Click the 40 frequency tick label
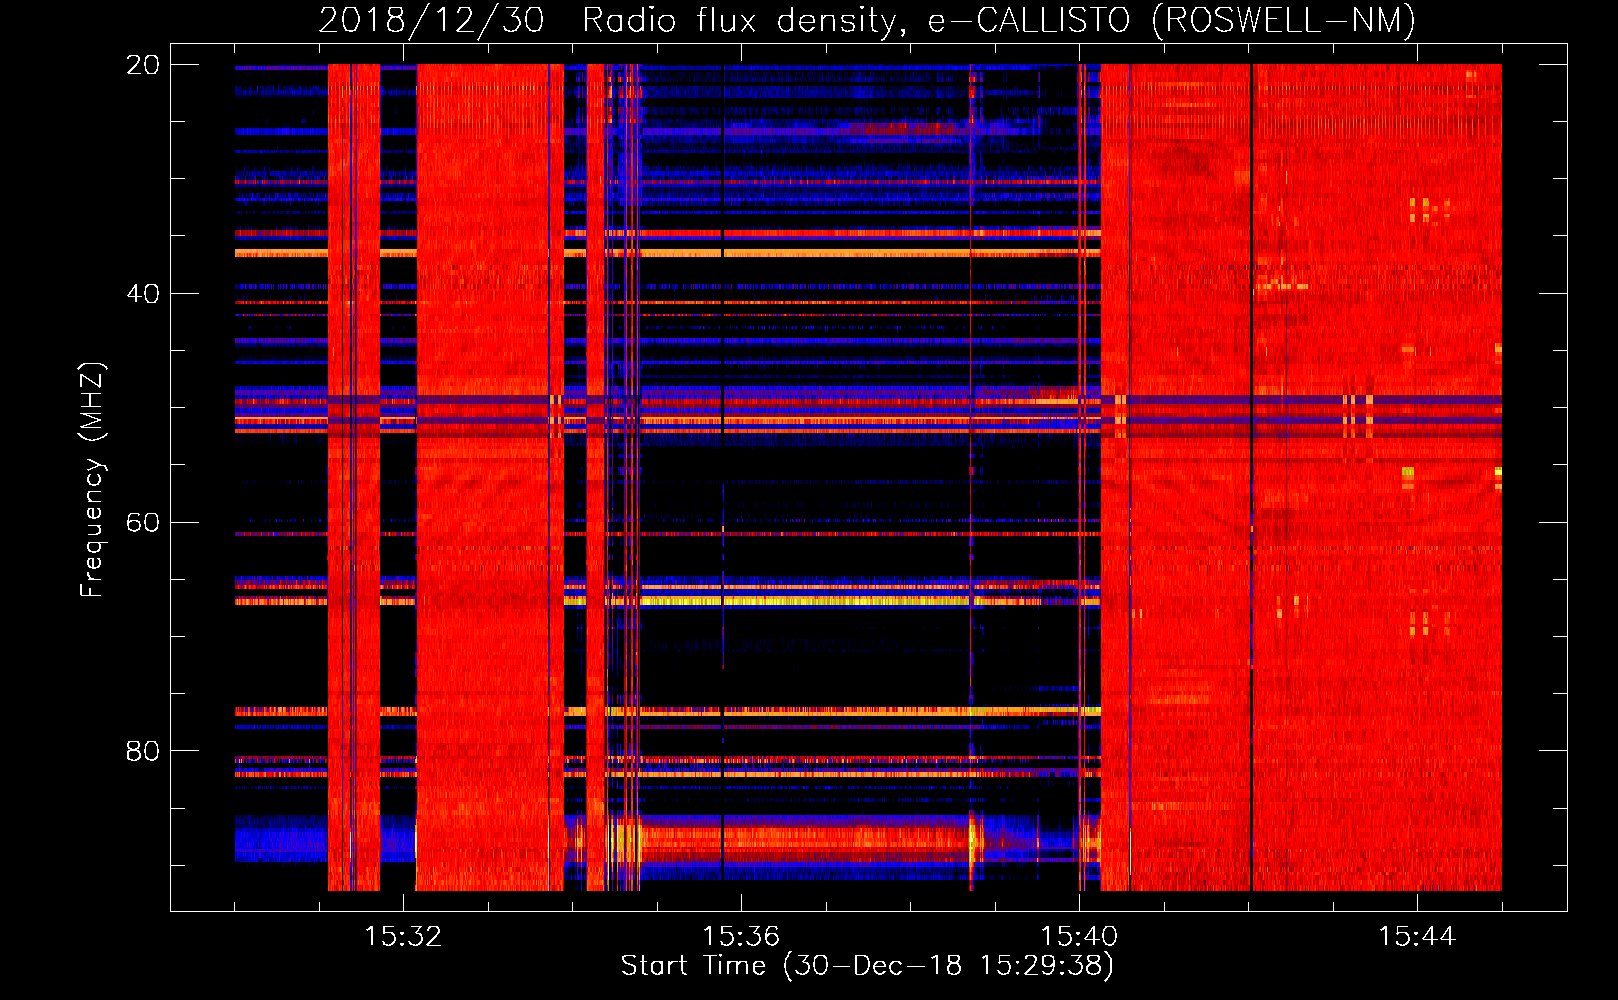This screenshot has width=1618, height=1000. coord(142,294)
